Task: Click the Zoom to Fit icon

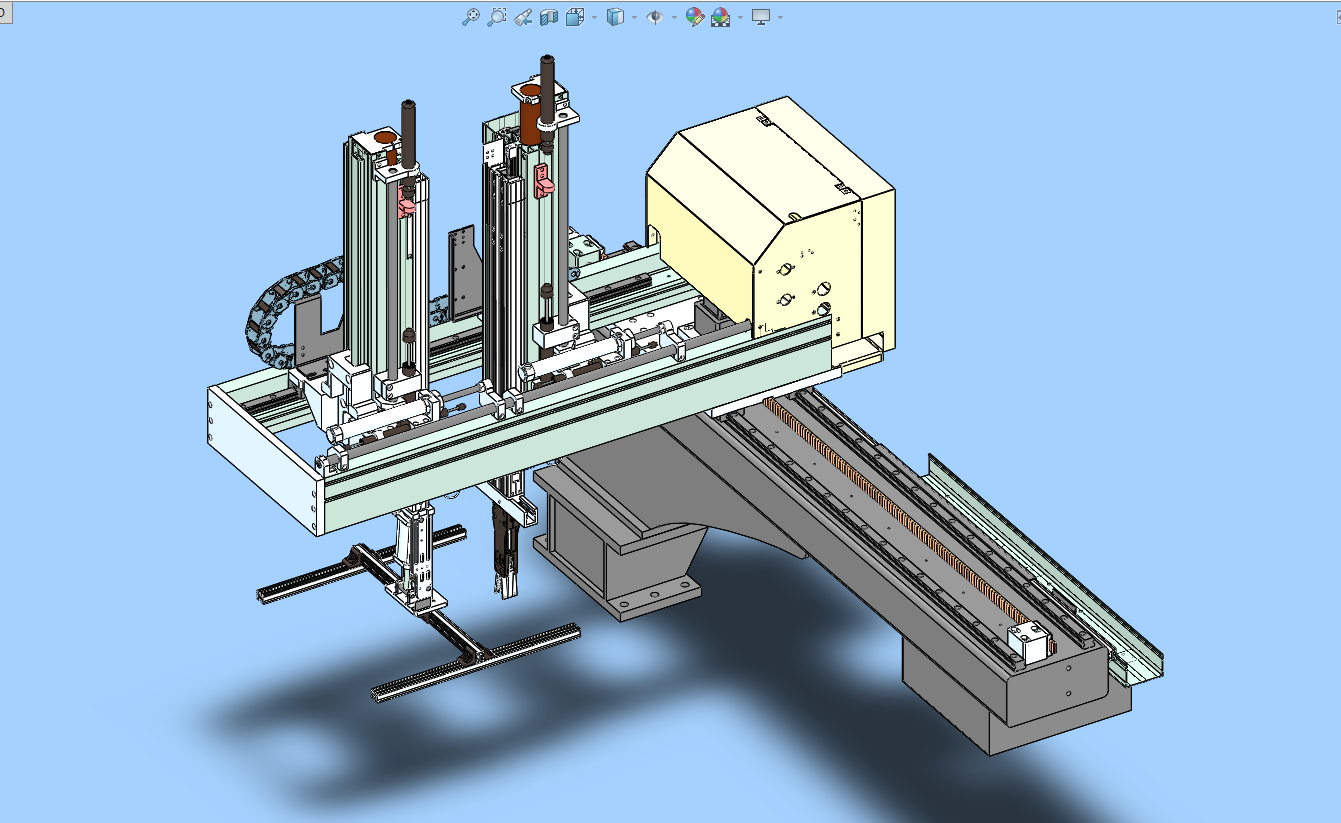Action: [x=471, y=17]
